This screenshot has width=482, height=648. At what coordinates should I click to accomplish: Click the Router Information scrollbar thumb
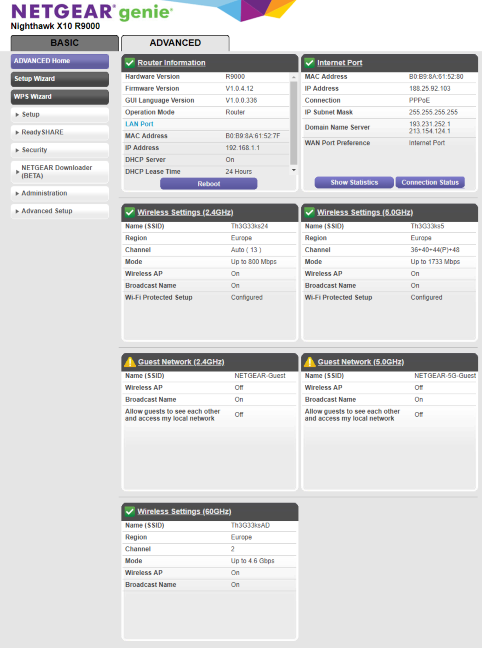(293, 123)
